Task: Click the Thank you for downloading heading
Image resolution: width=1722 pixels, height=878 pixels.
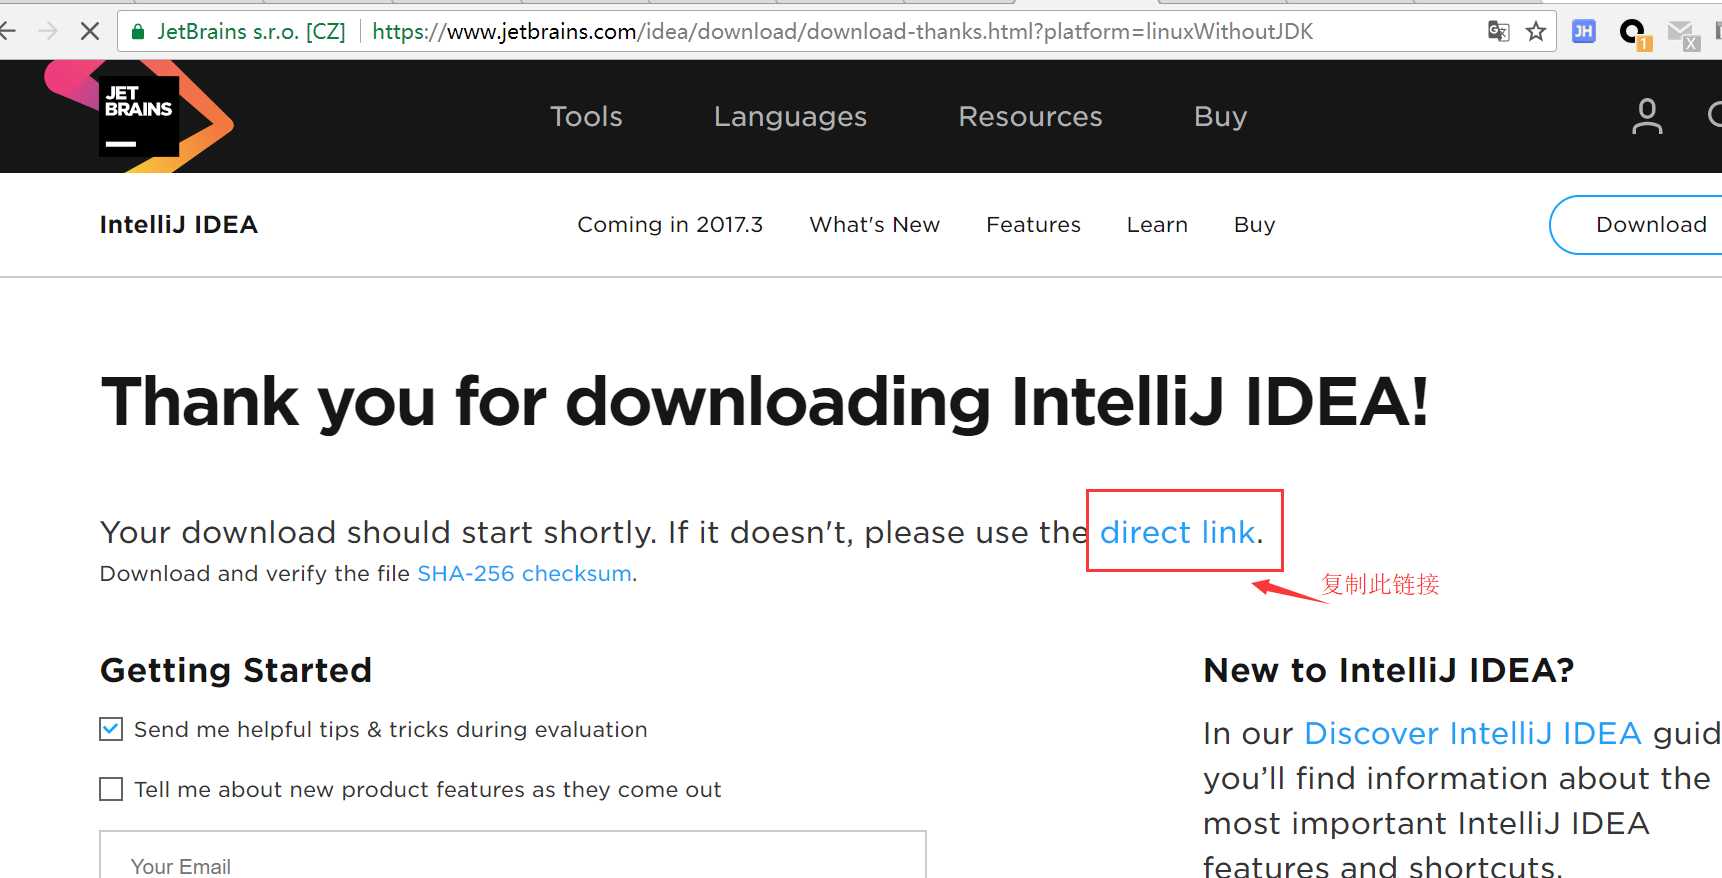Action: [x=765, y=402]
